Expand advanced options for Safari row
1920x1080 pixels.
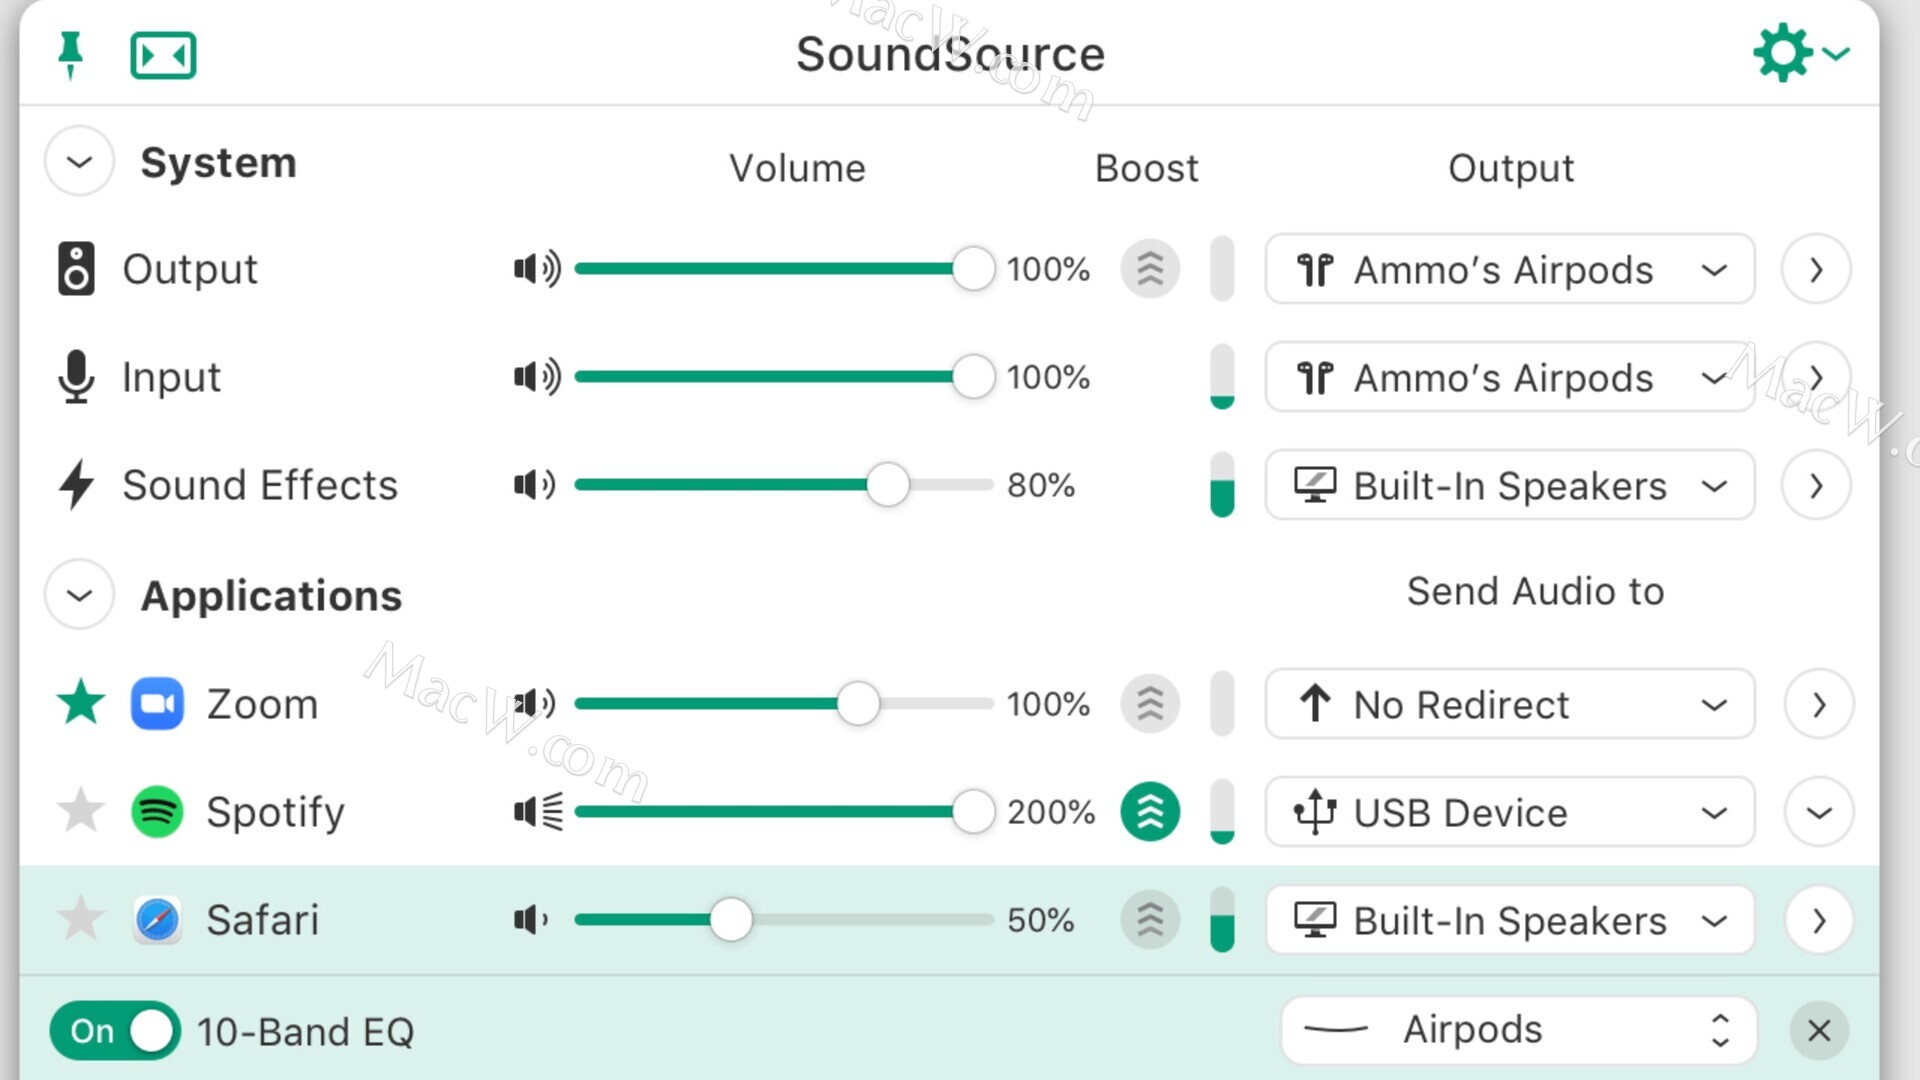(1819, 920)
